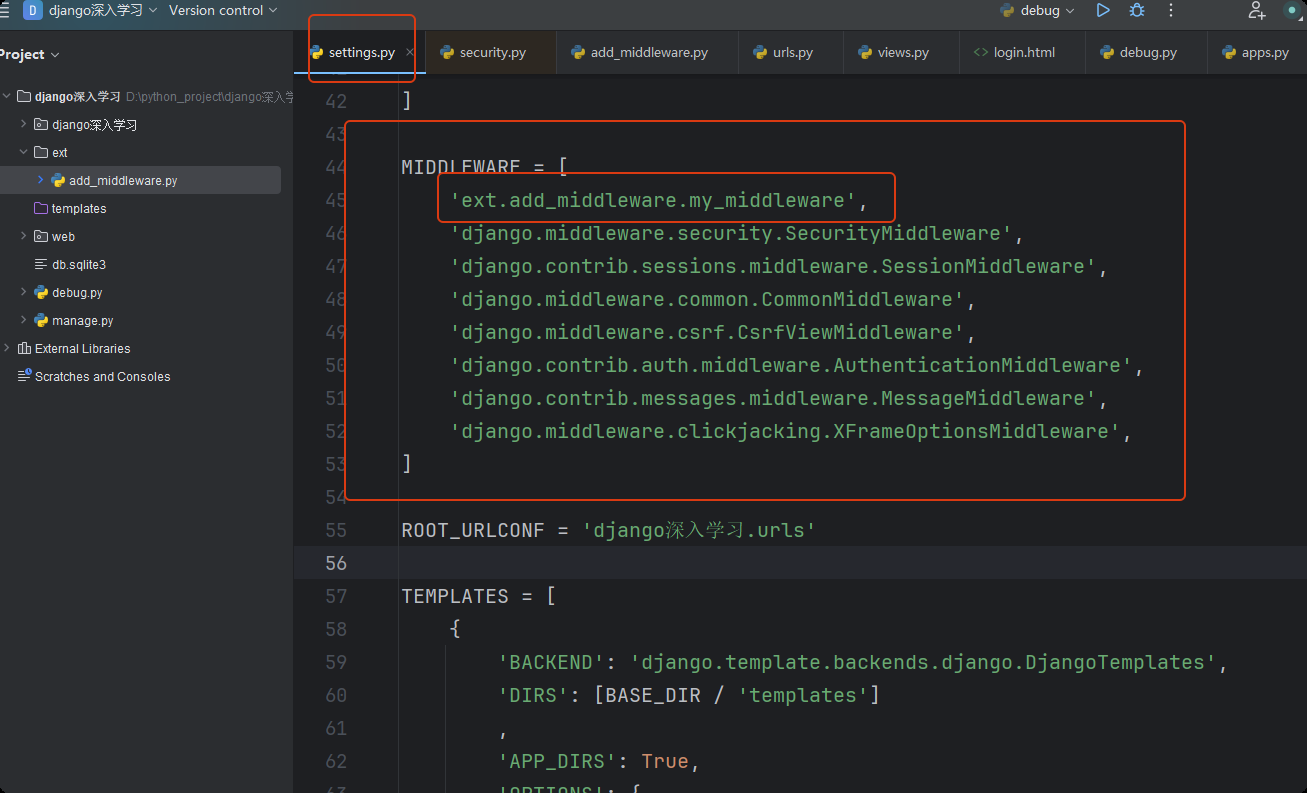The width and height of the screenshot is (1307, 793).
Task: Select db.sqlite3 in the project tree
Action: [79, 265]
